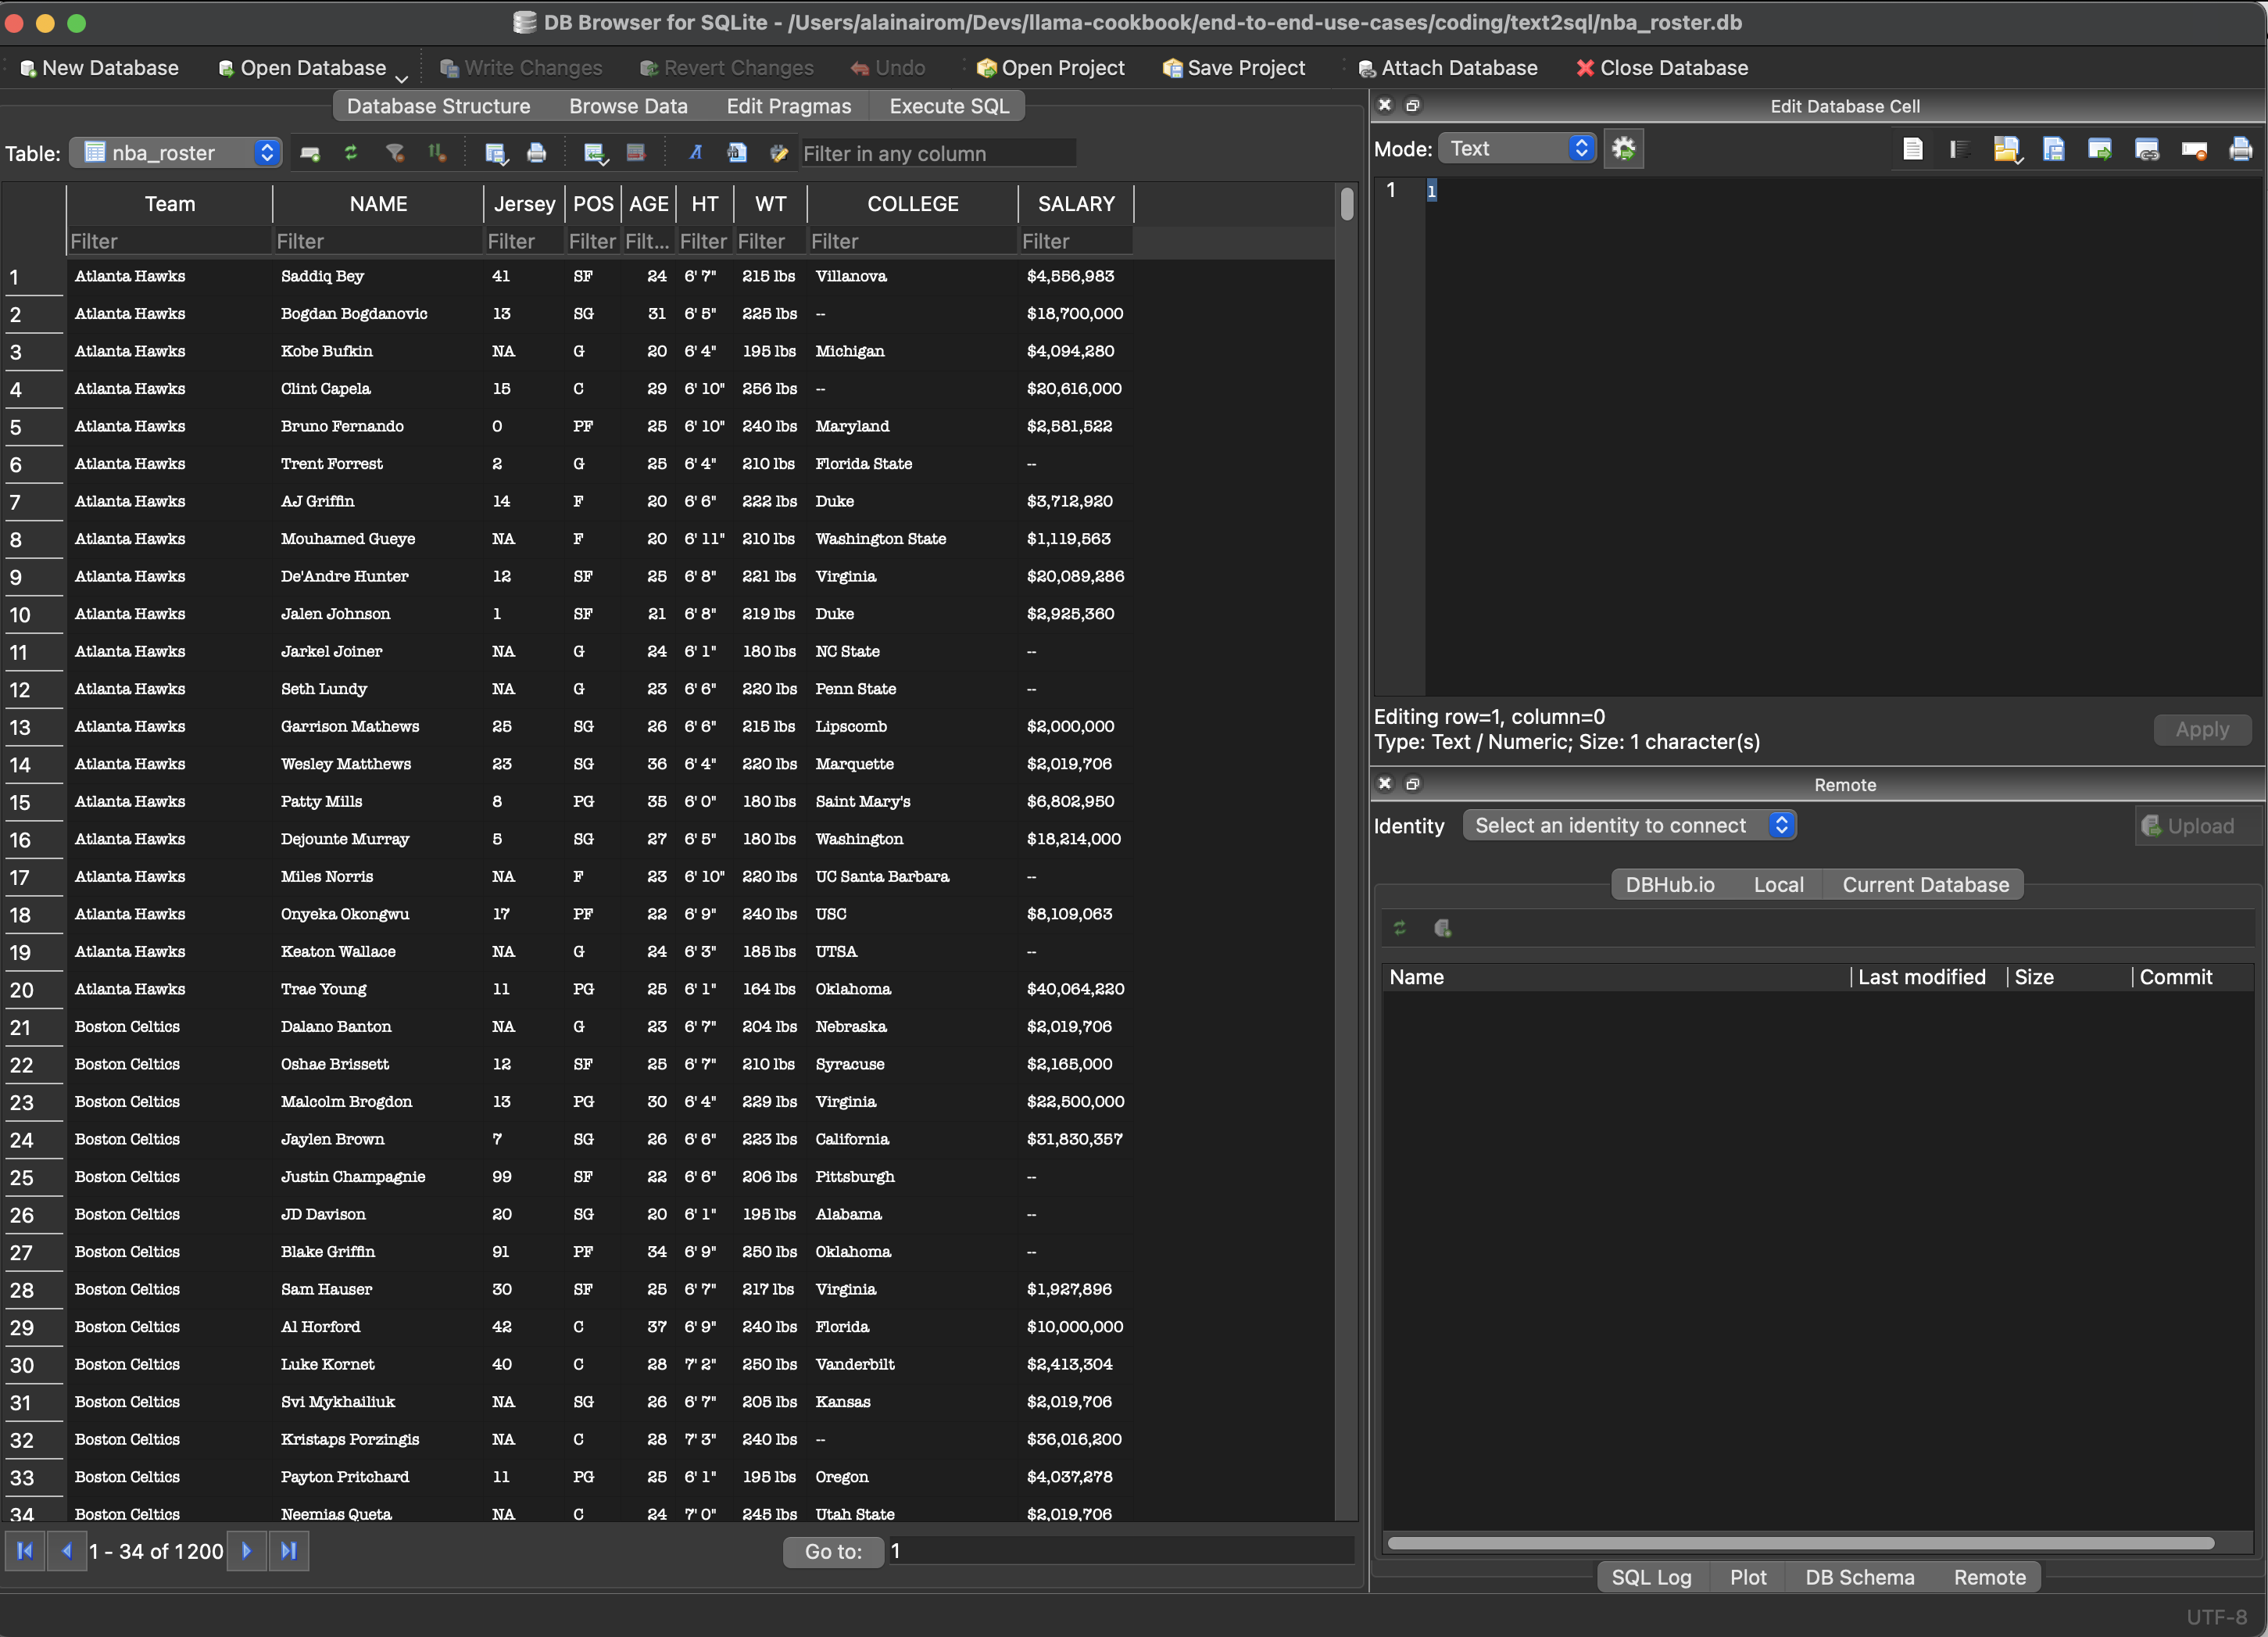
Task: Undock the Remote panel float icon
Action: click(x=1413, y=784)
